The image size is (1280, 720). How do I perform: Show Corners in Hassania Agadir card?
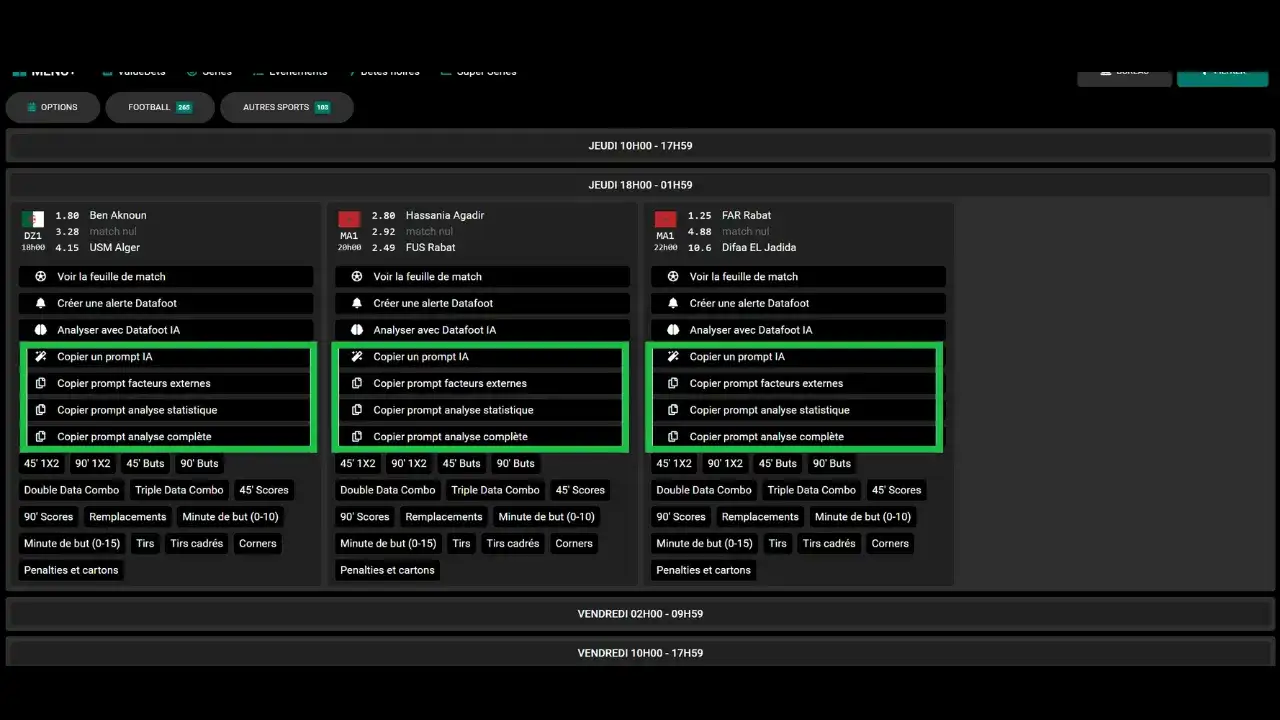pos(574,544)
